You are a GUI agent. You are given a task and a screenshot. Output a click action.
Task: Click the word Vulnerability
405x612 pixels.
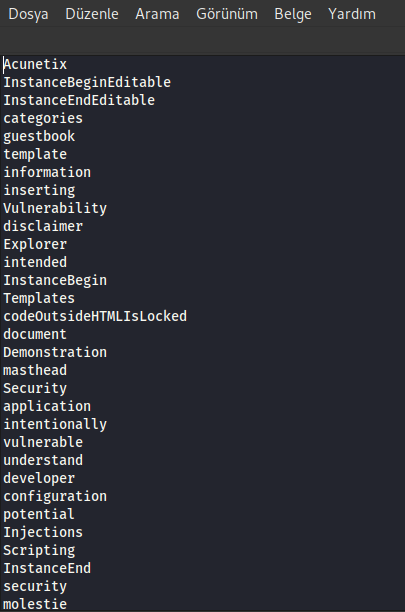[55, 208]
